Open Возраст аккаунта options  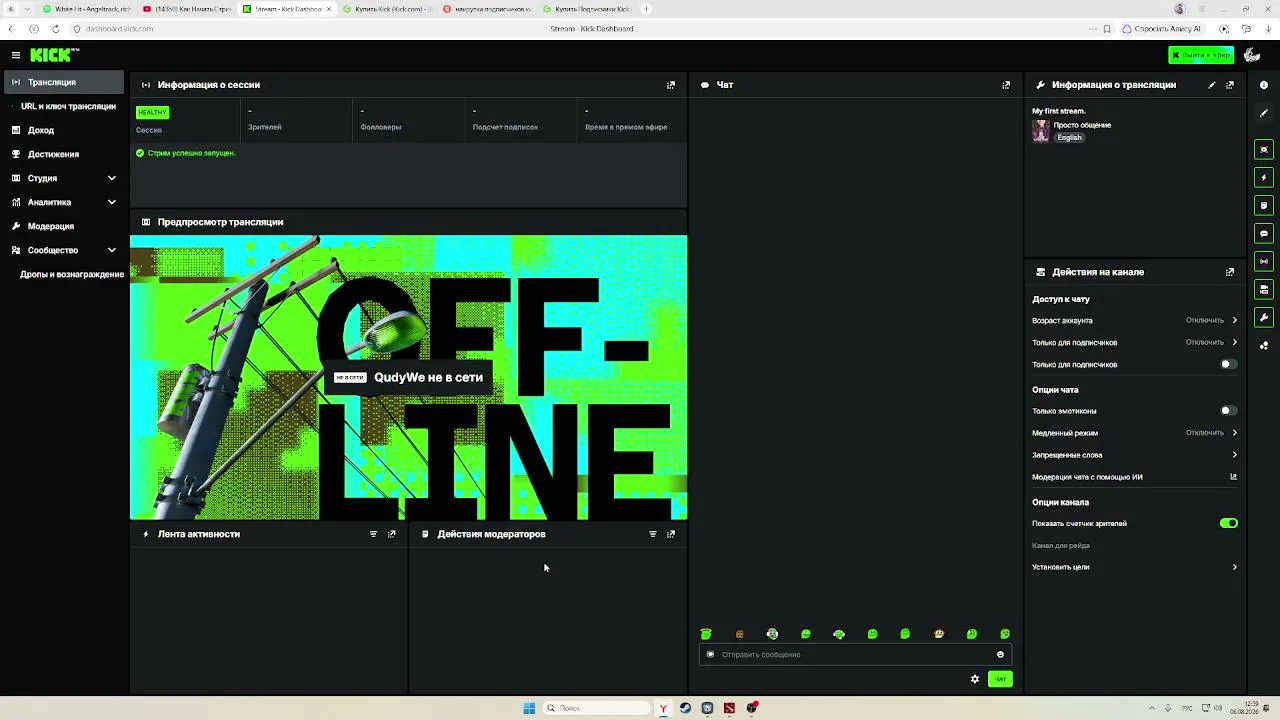click(1135, 321)
